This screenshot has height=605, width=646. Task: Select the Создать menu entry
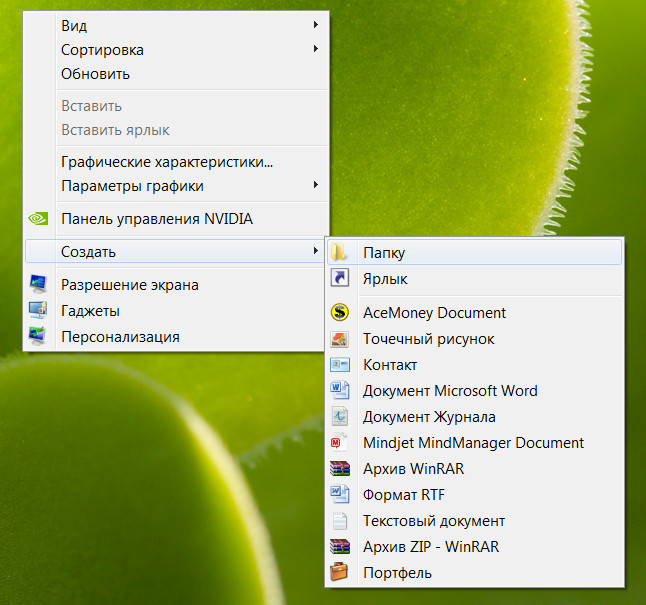tap(176, 251)
